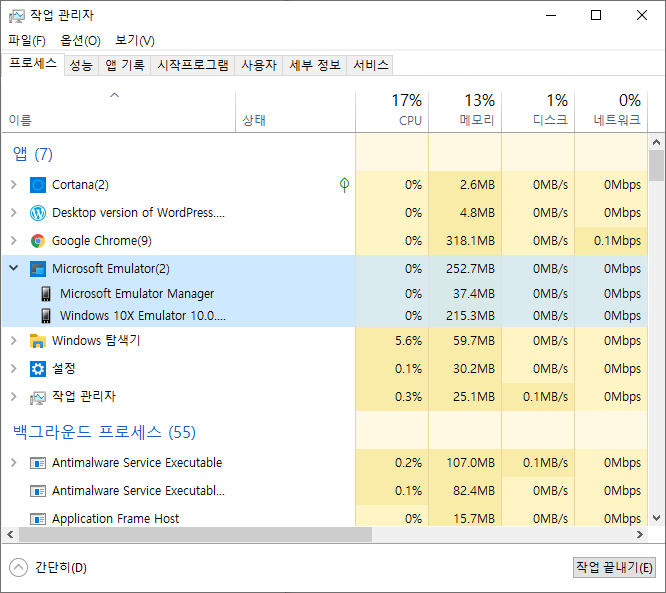Click the Task Manager title bar icon

click(x=17, y=16)
